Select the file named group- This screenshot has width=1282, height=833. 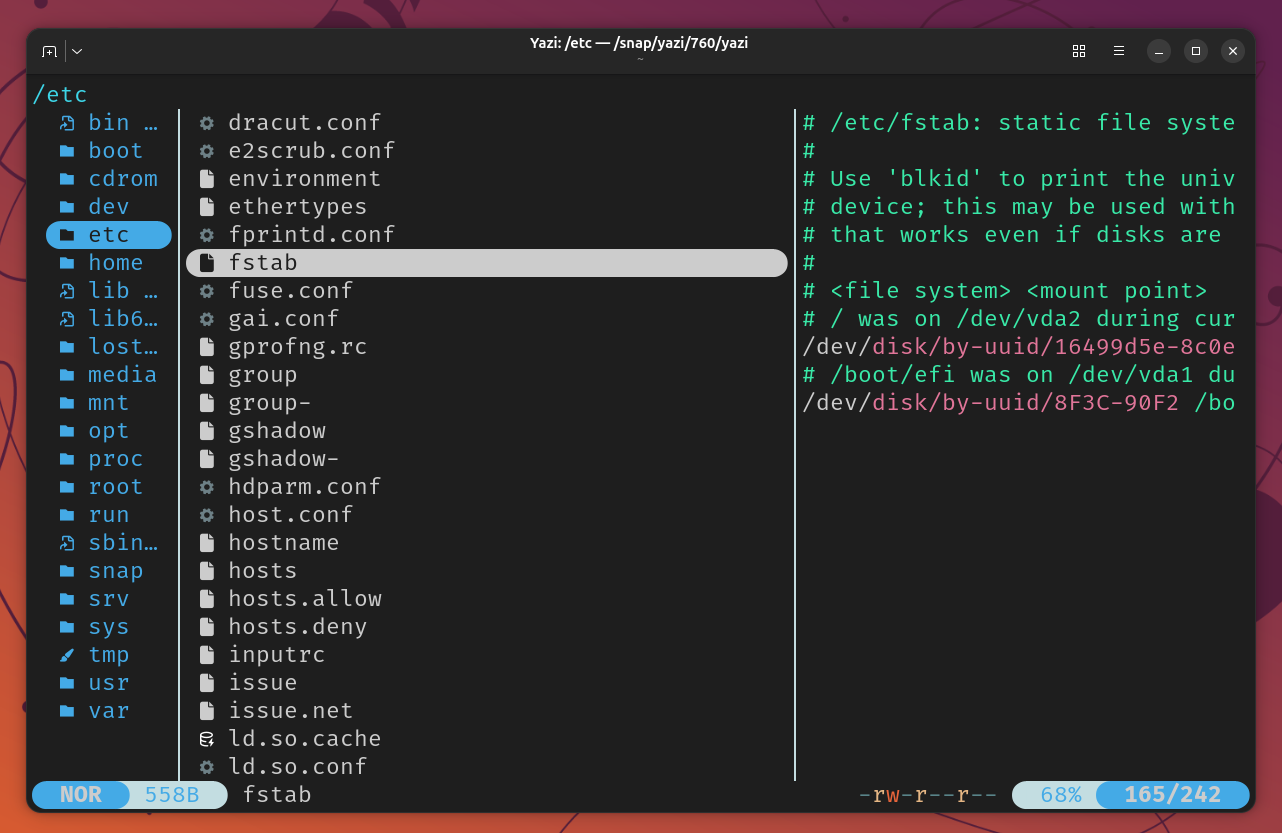pyautogui.click(x=270, y=403)
